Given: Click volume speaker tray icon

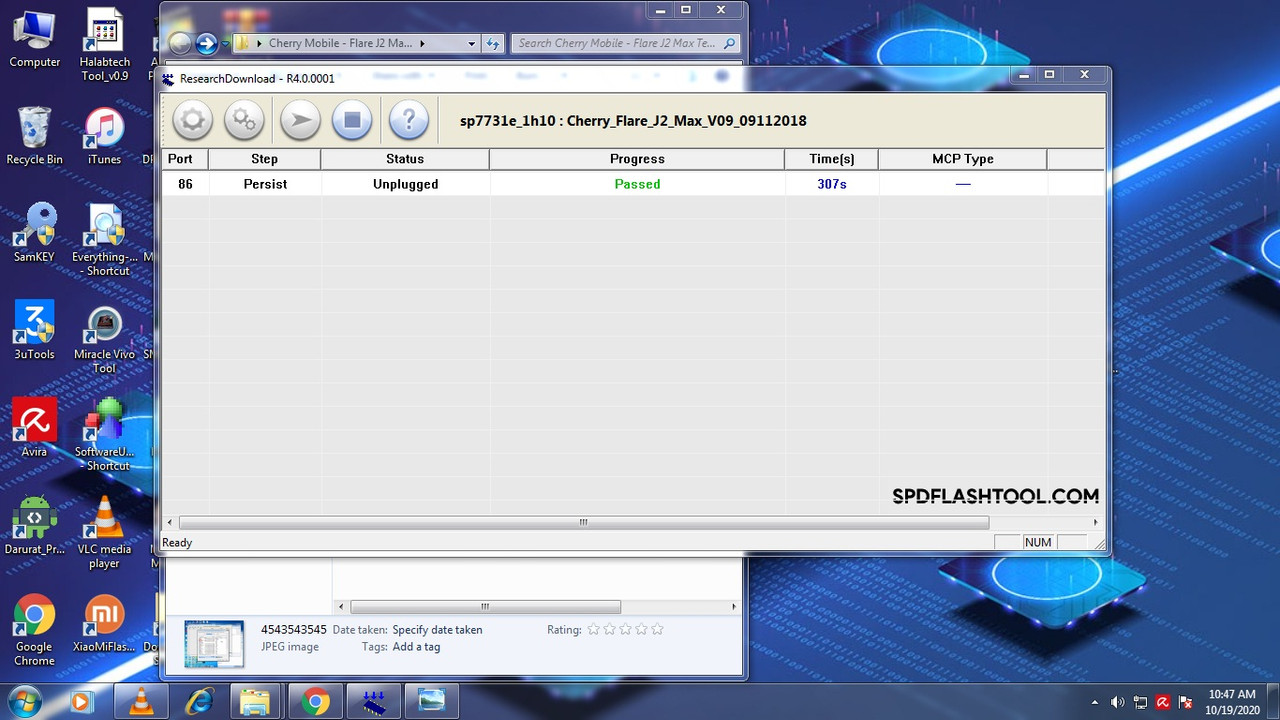Looking at the screenshot, I should [1117, 702].
